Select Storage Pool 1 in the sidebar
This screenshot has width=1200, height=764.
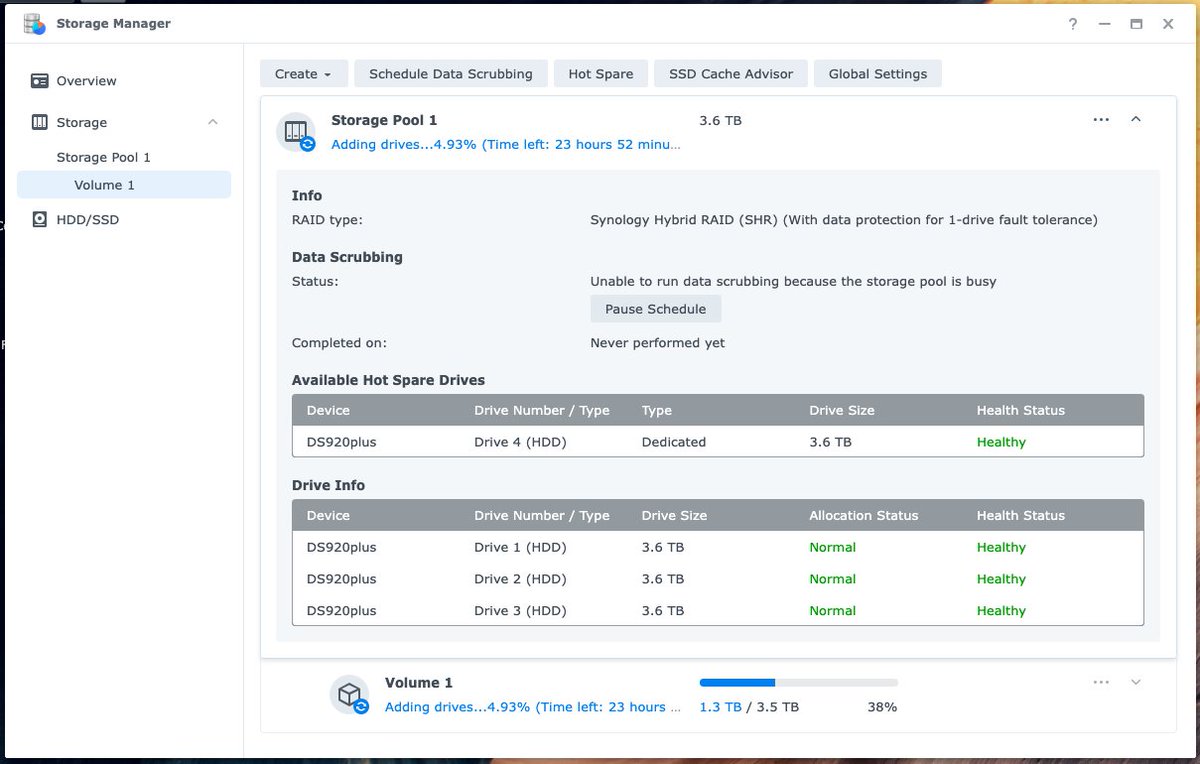click(105, 157)
